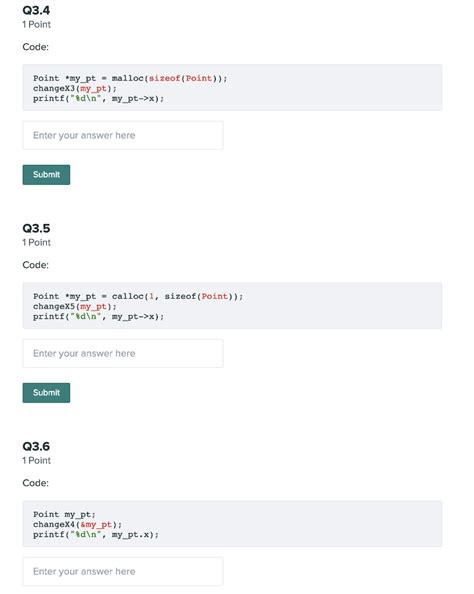Click the Q3.5 question heading
The image size is (474, 594).
coord(36,228)
